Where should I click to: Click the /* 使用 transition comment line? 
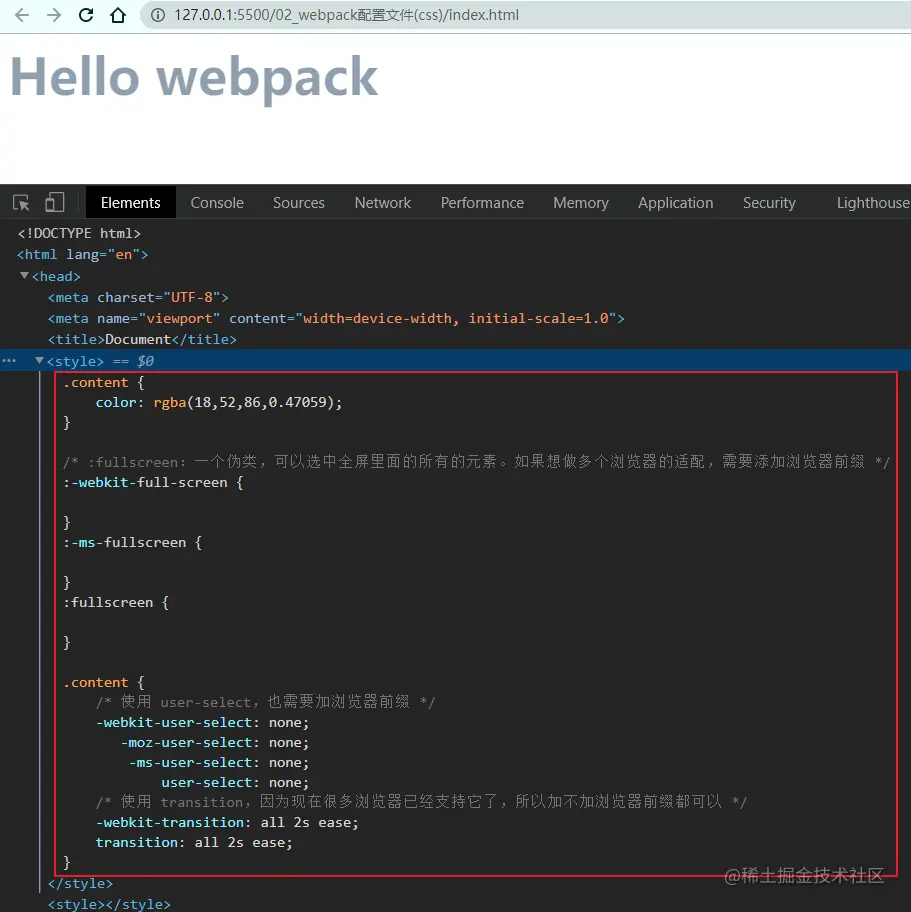tap(421, 803)
